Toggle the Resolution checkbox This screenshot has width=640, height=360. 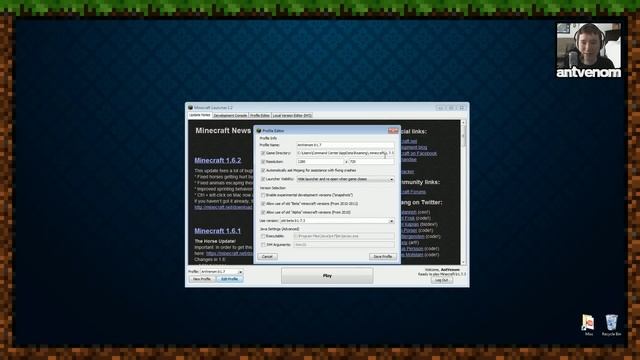263,162
